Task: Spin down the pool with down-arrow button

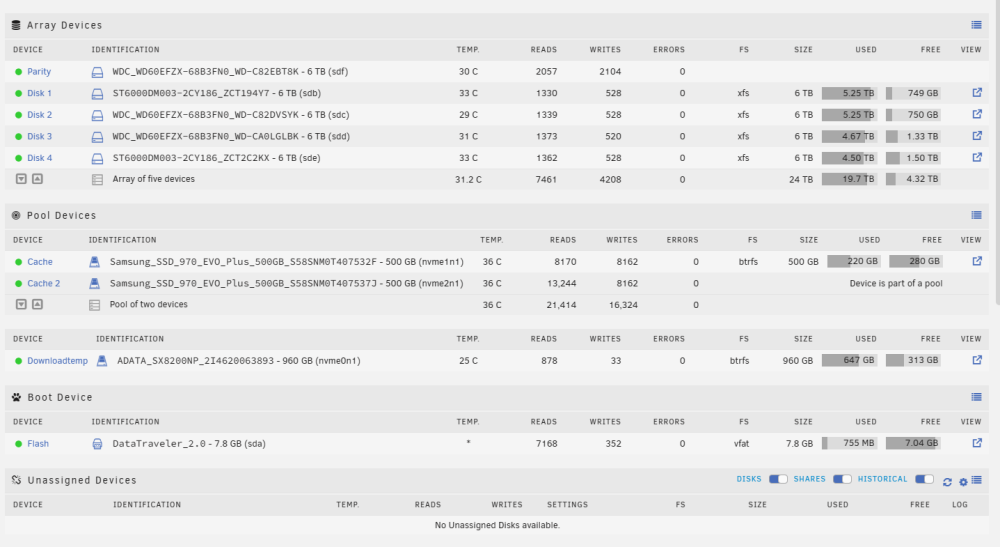Action: 21,305
